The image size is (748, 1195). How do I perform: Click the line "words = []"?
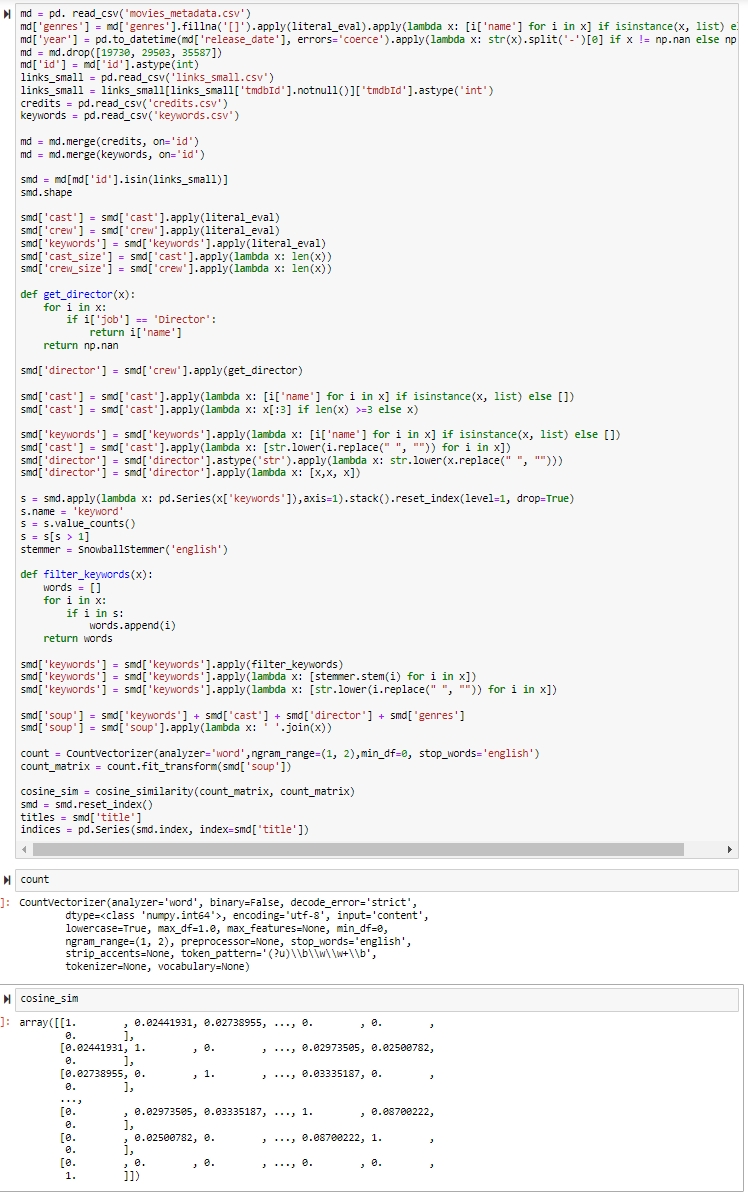point(72,588)
